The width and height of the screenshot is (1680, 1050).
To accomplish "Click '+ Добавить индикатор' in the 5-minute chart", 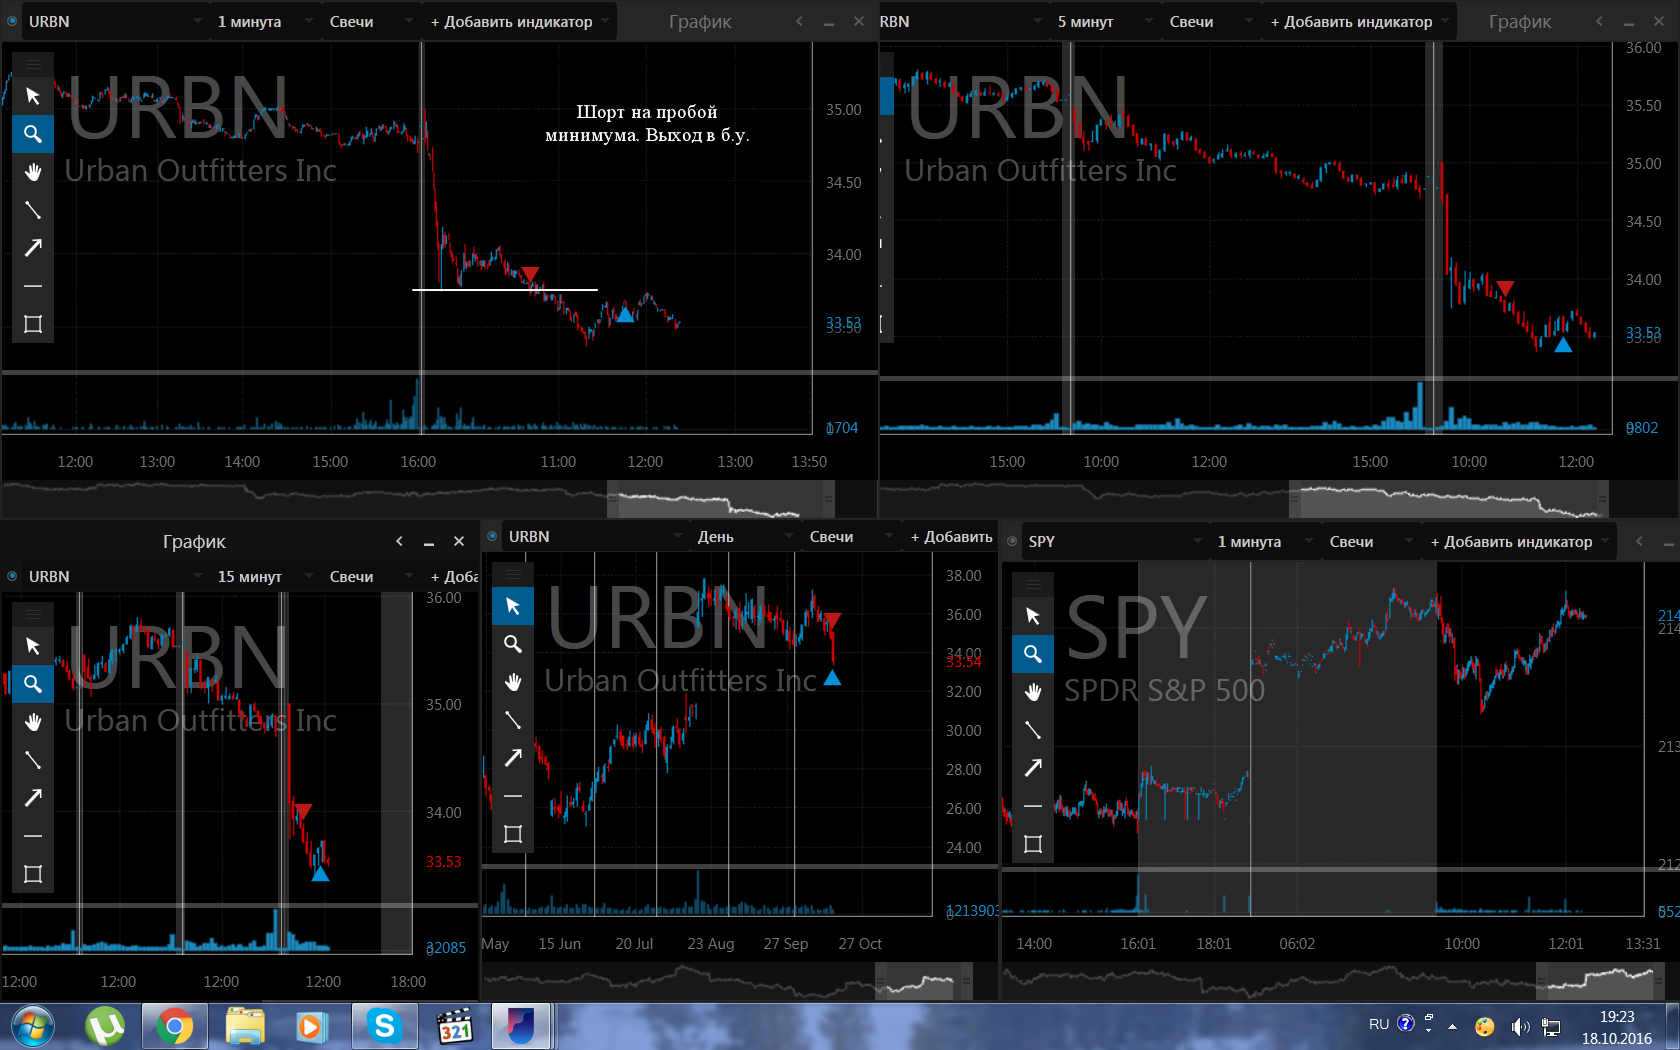I will (x=1358, y=21).
